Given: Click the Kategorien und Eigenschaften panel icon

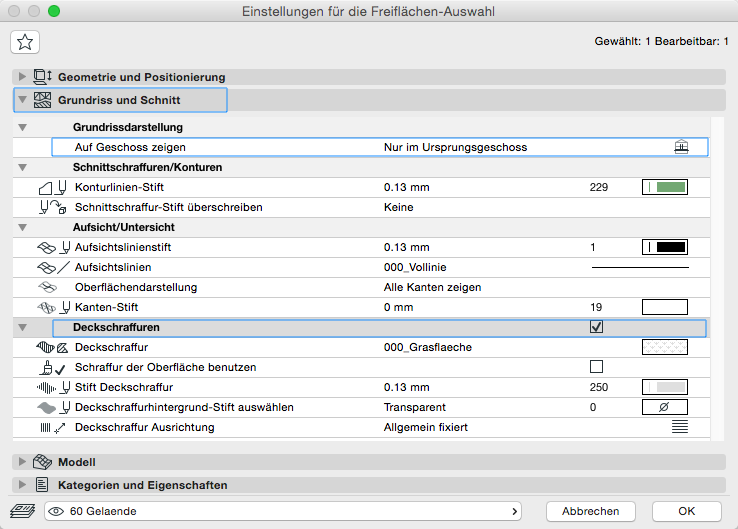Looking at the screenshot, I should (x=42, y=485).
